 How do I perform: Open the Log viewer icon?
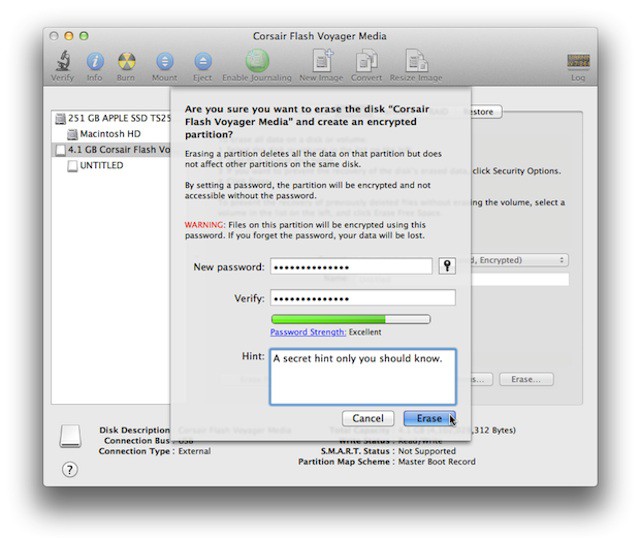coord(578,63)
